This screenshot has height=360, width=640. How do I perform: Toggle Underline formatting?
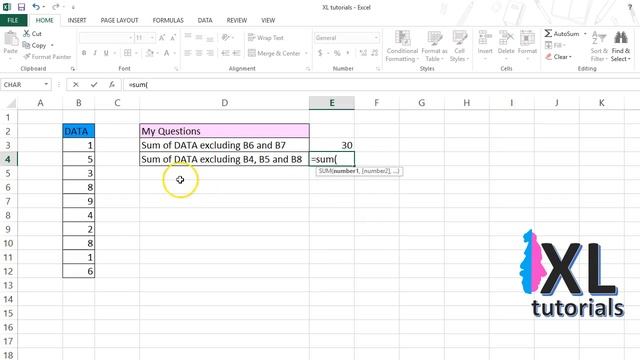tap(106, 53)
